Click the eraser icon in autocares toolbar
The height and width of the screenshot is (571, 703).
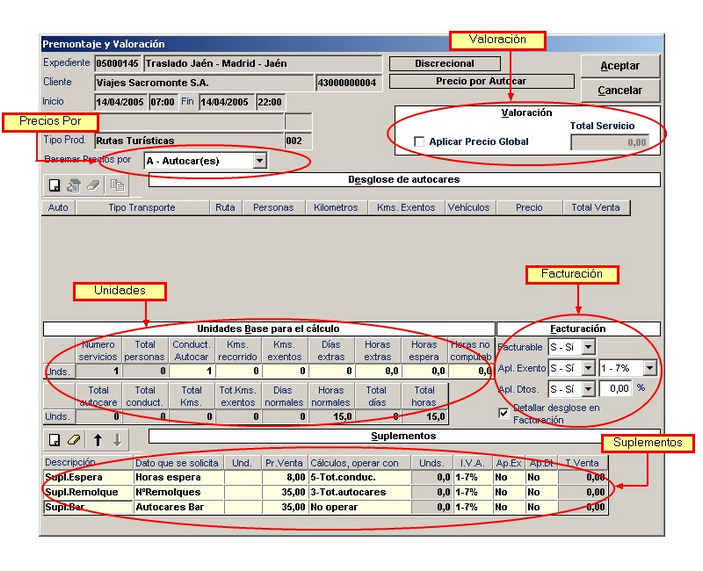tap(93, 185)
